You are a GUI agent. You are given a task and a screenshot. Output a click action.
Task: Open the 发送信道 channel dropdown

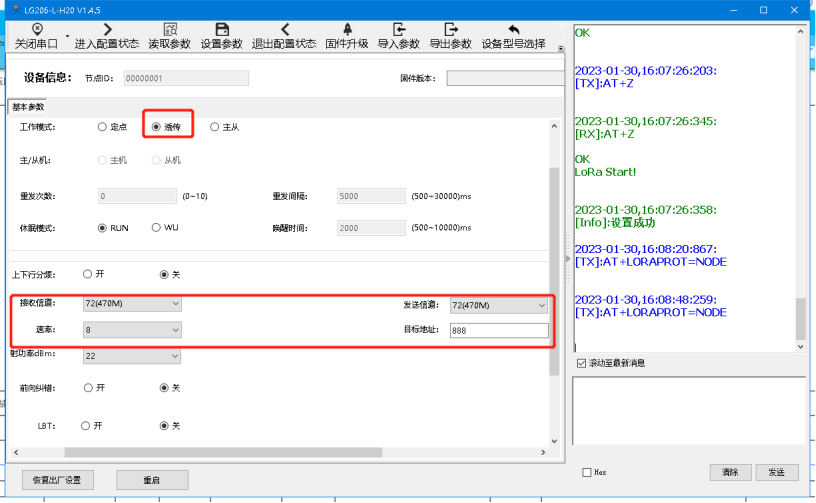498,305
